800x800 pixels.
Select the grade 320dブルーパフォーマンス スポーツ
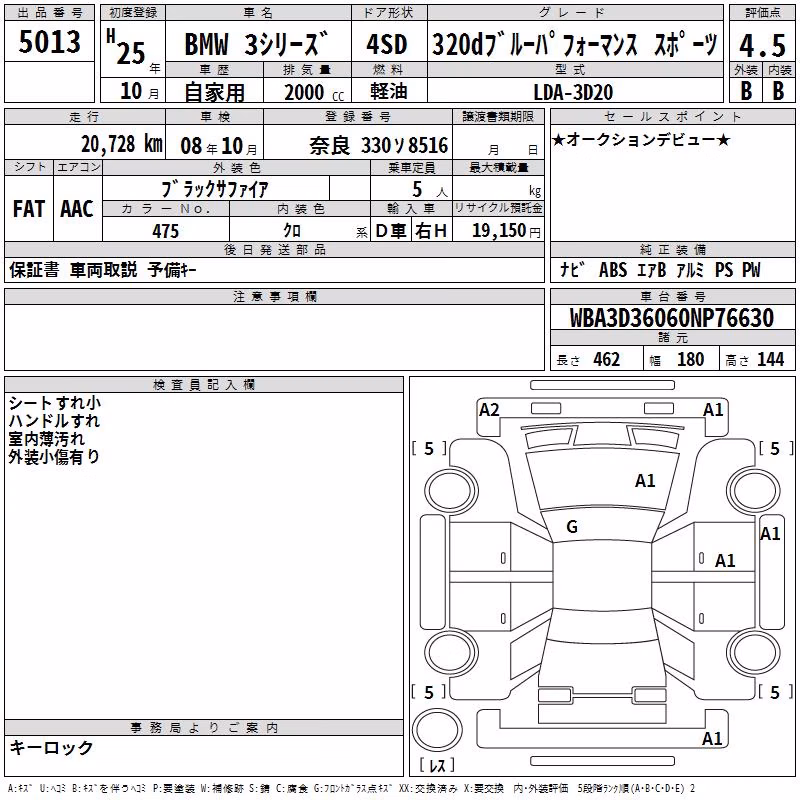(x=575, y=44)
